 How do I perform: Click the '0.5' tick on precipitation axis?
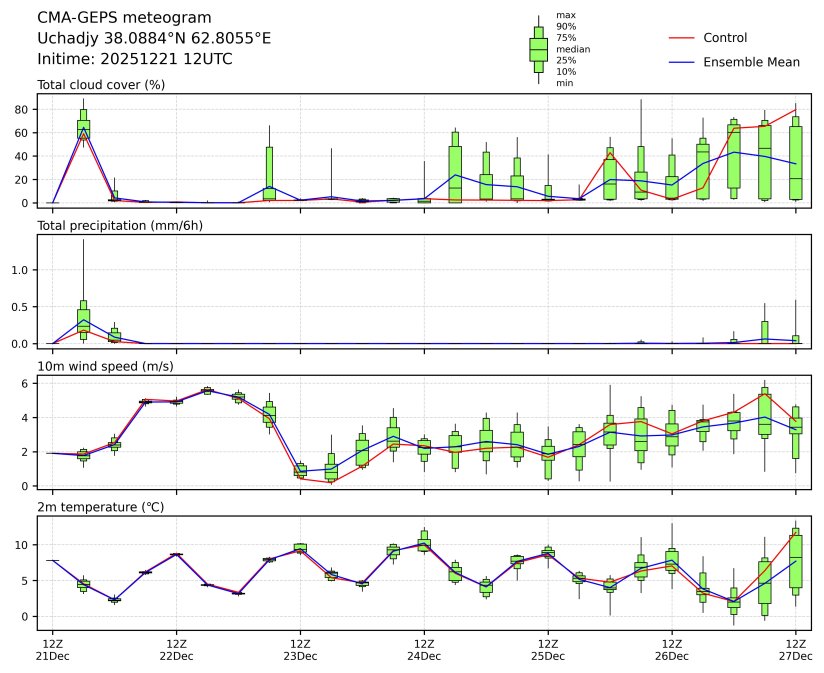19,307
